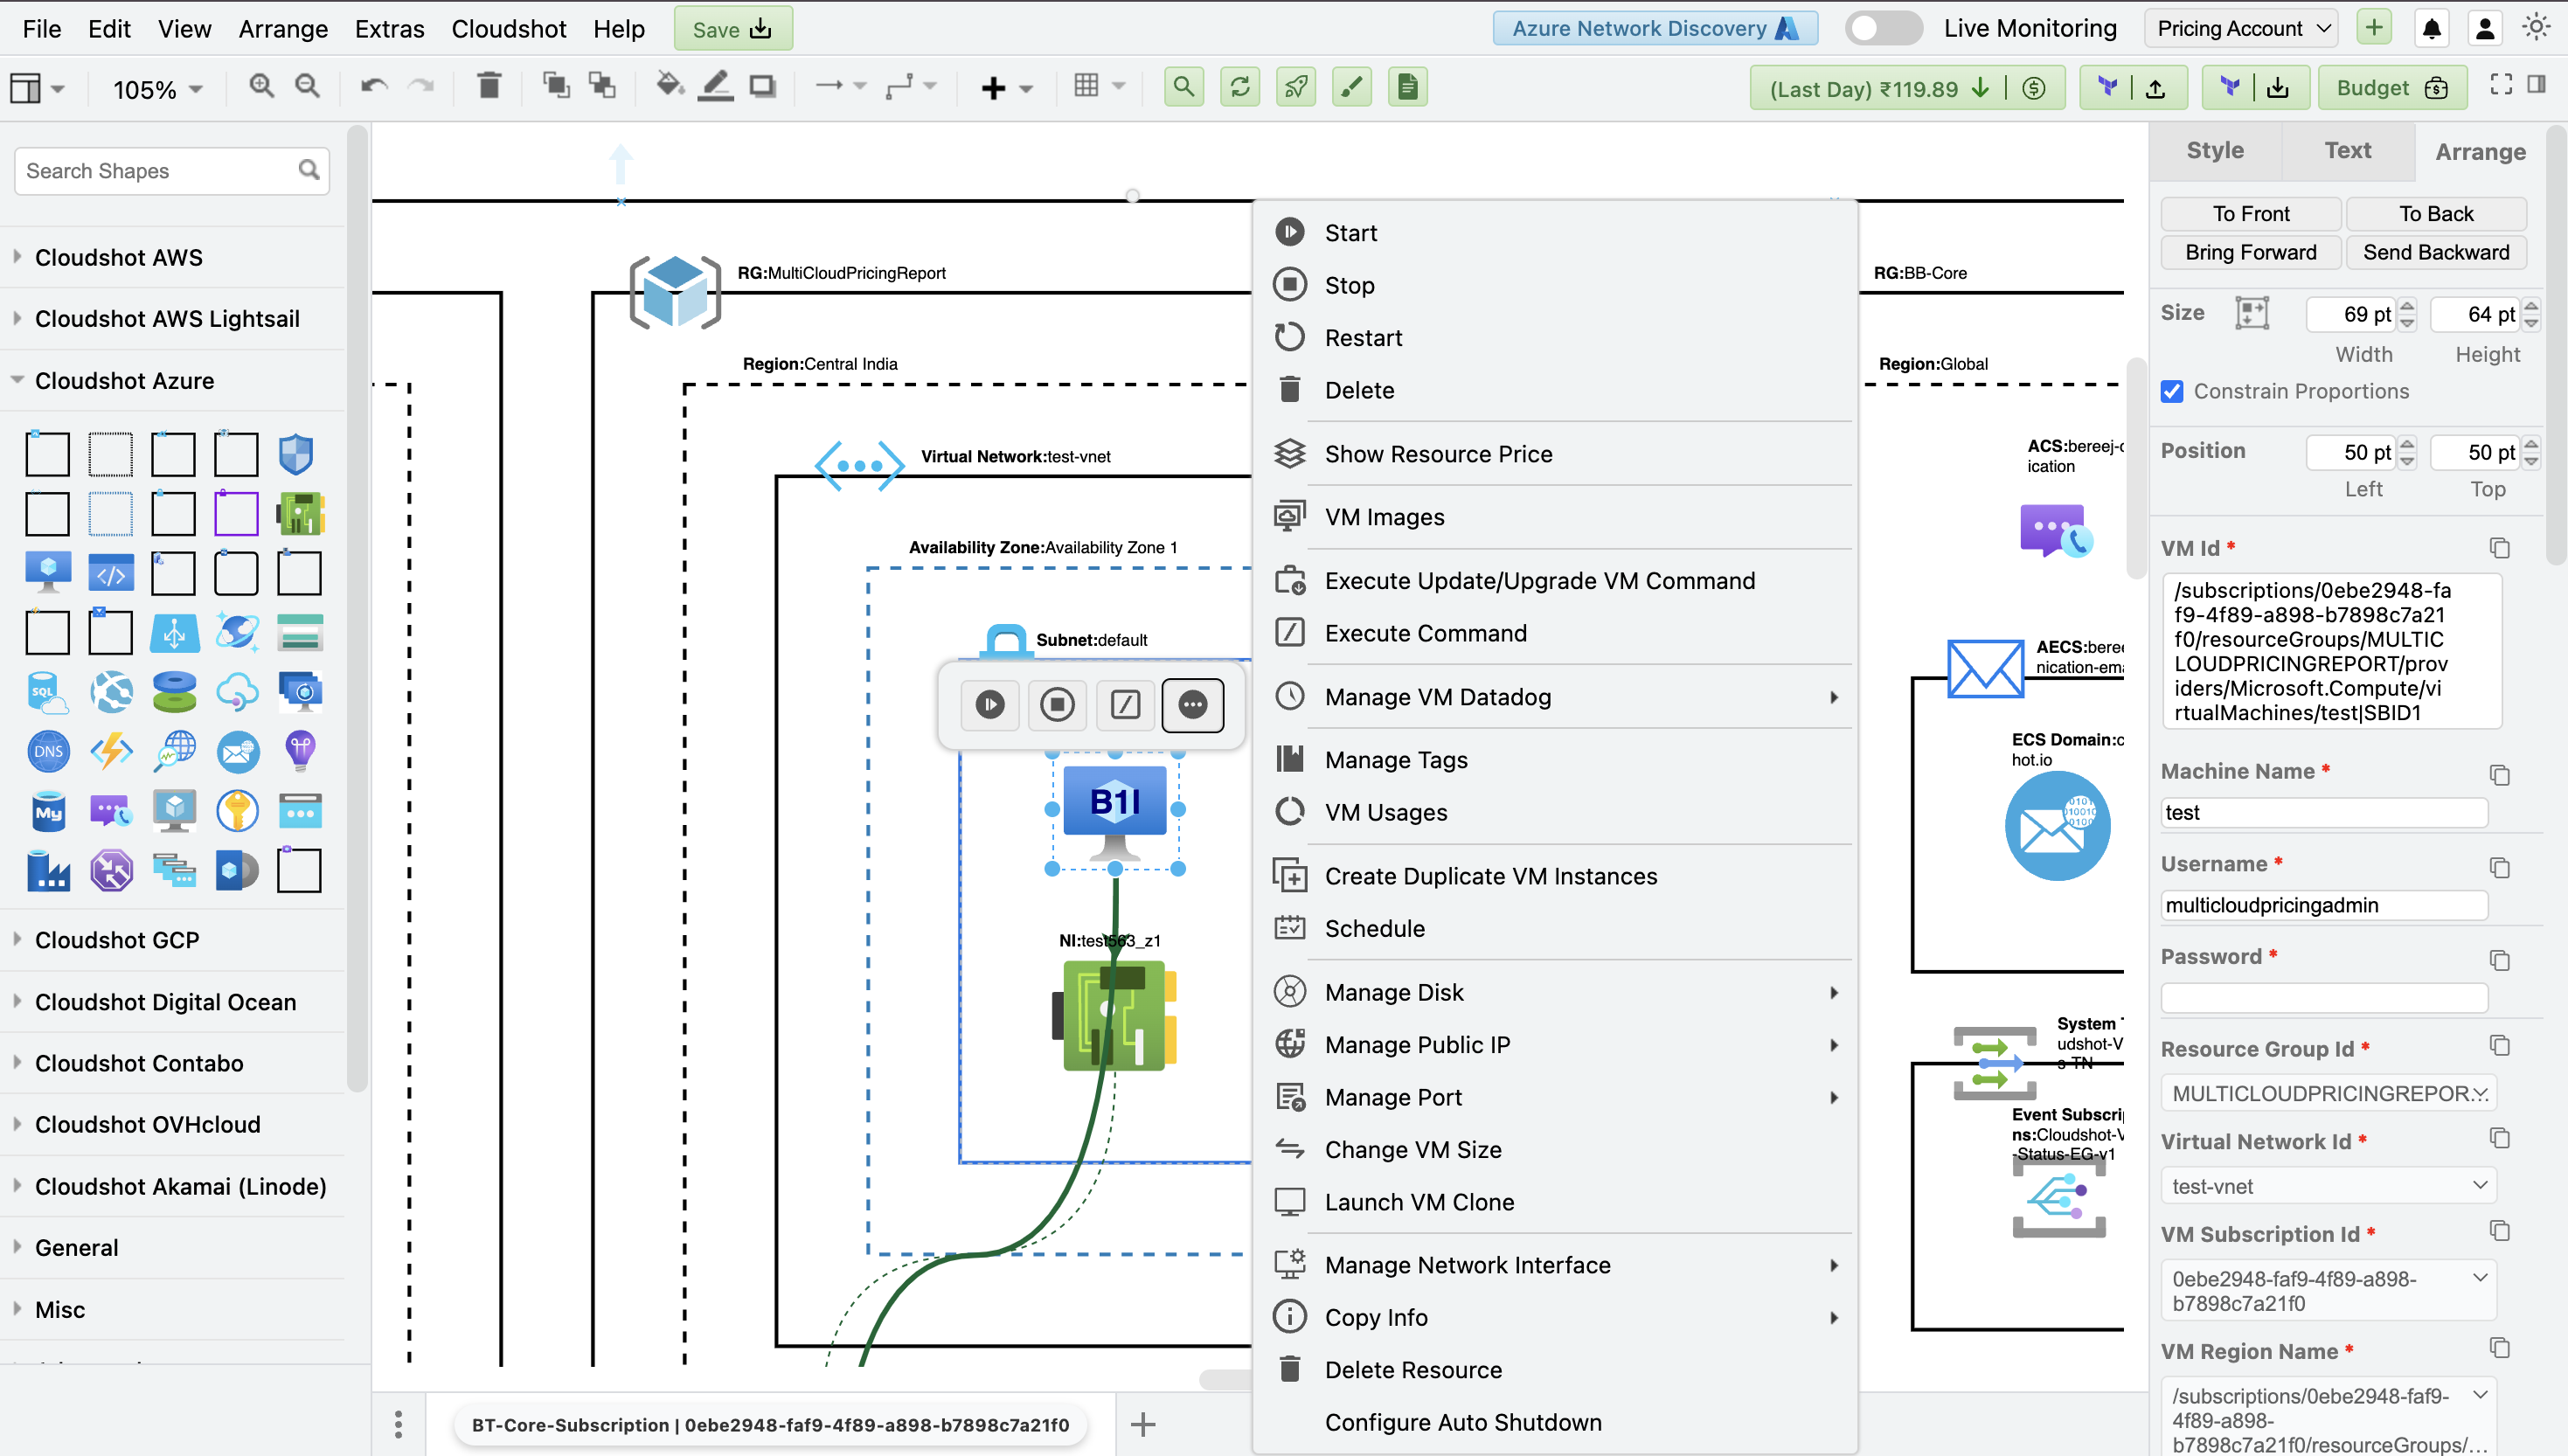Click the paint bucket fill color icon

point(670,87)
